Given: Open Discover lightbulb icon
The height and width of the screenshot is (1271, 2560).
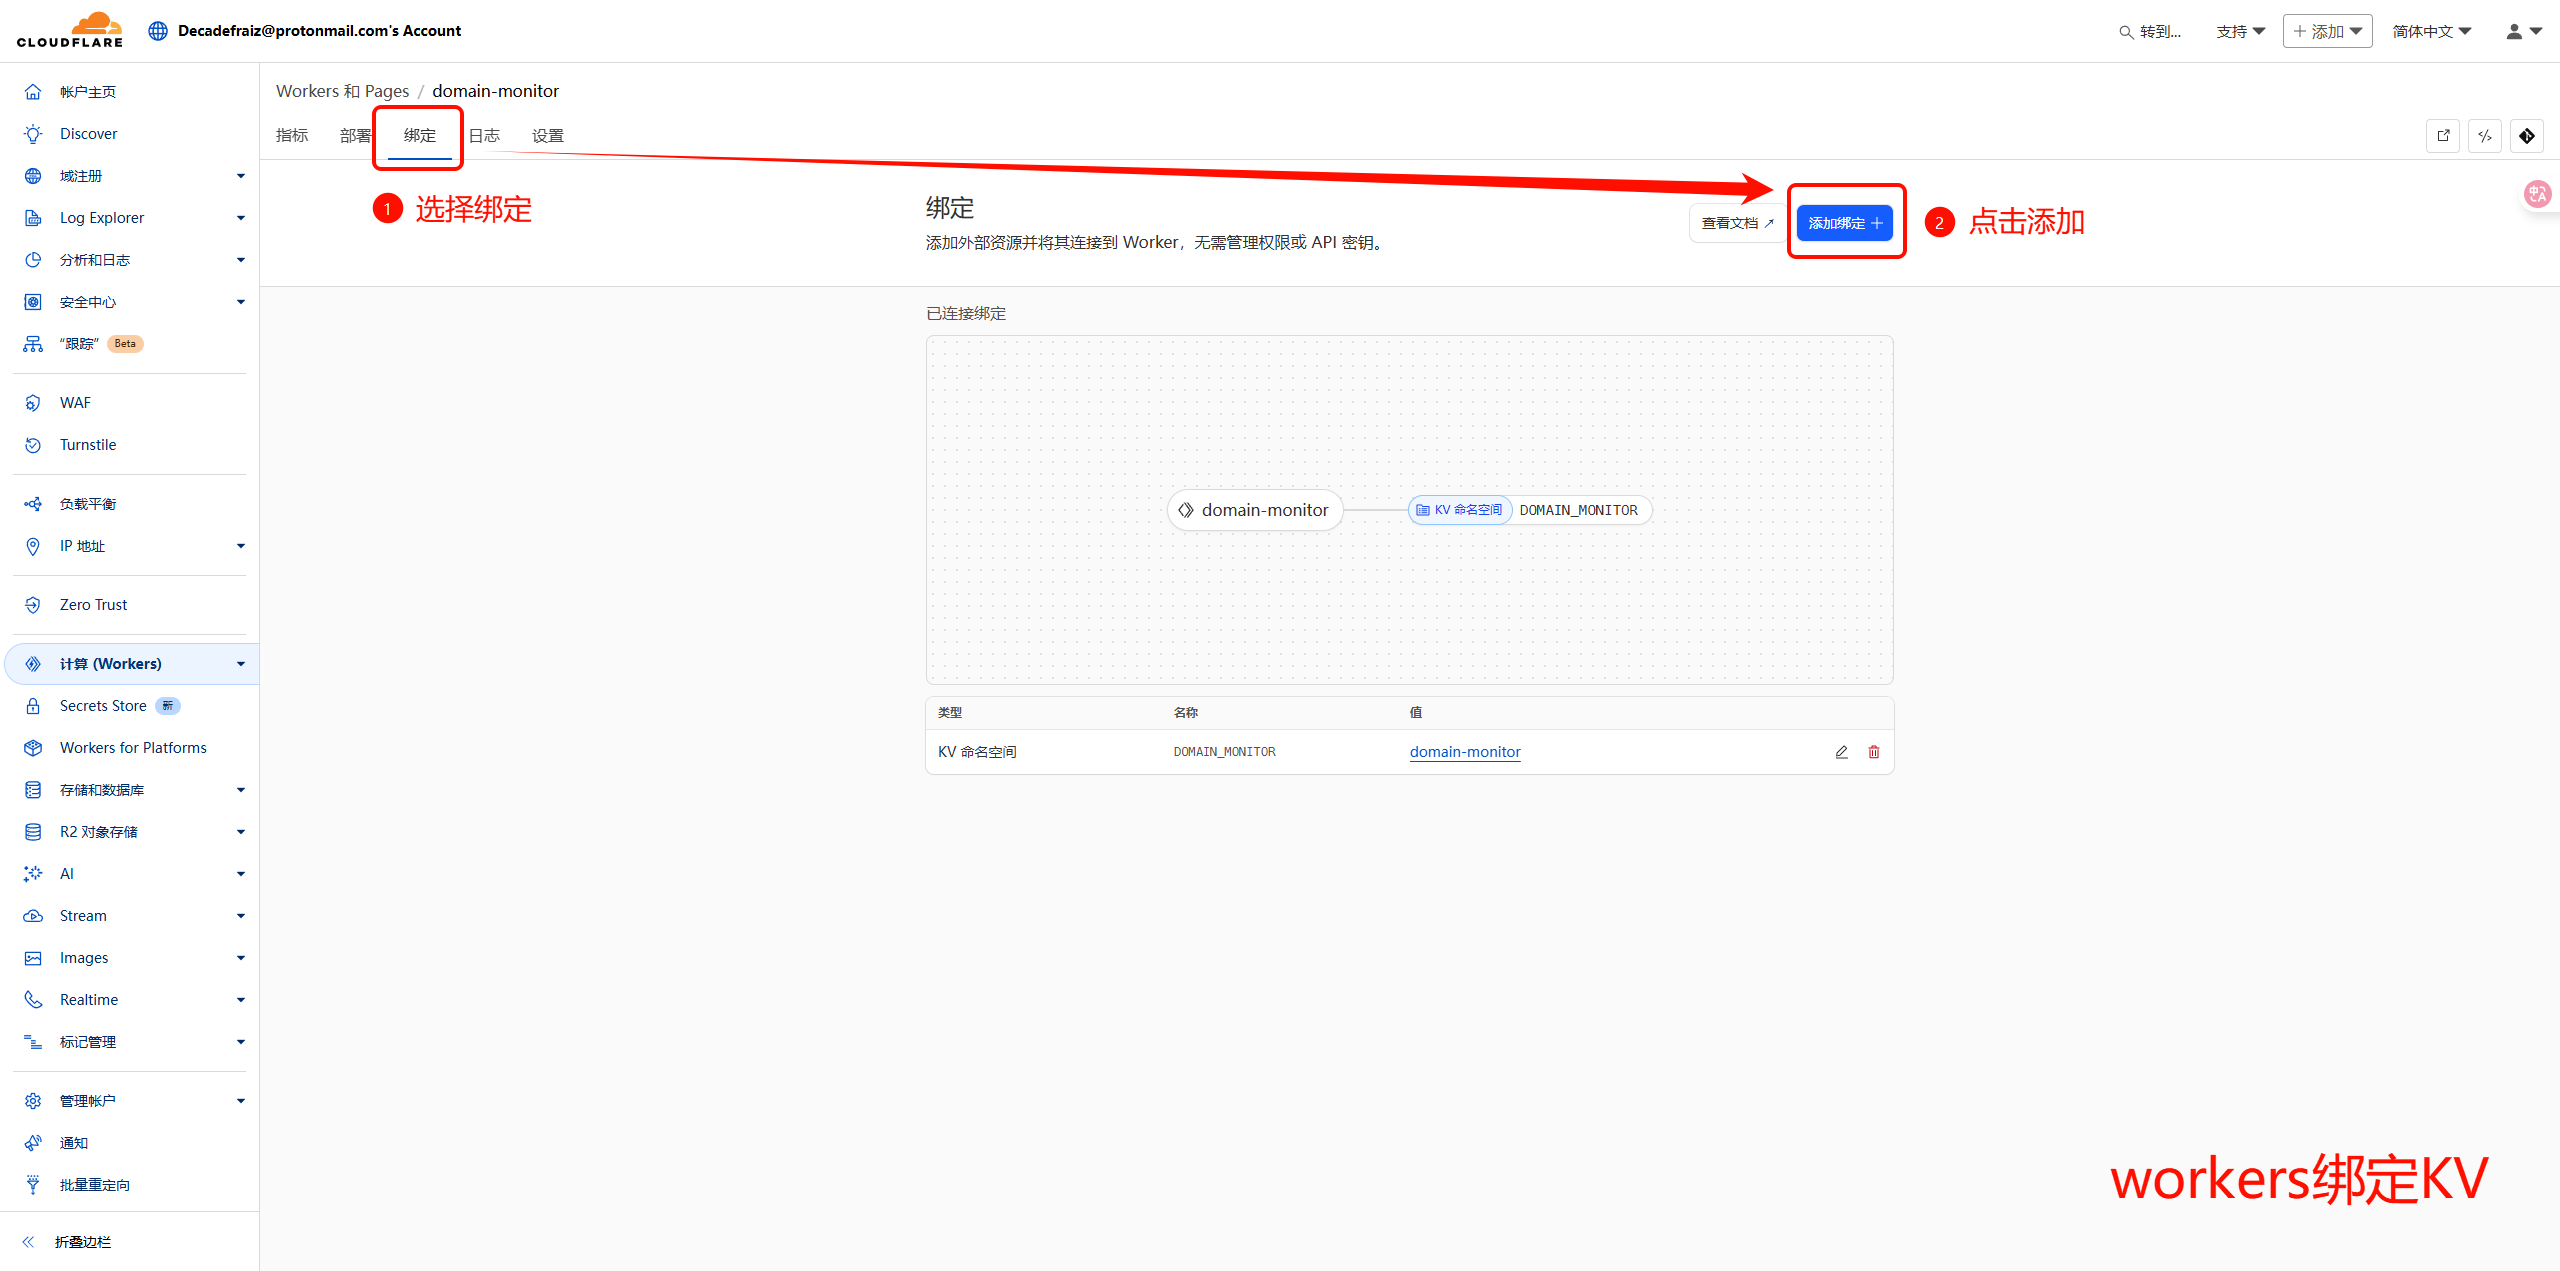Looking at the screenshot, I should coord(33,134).
